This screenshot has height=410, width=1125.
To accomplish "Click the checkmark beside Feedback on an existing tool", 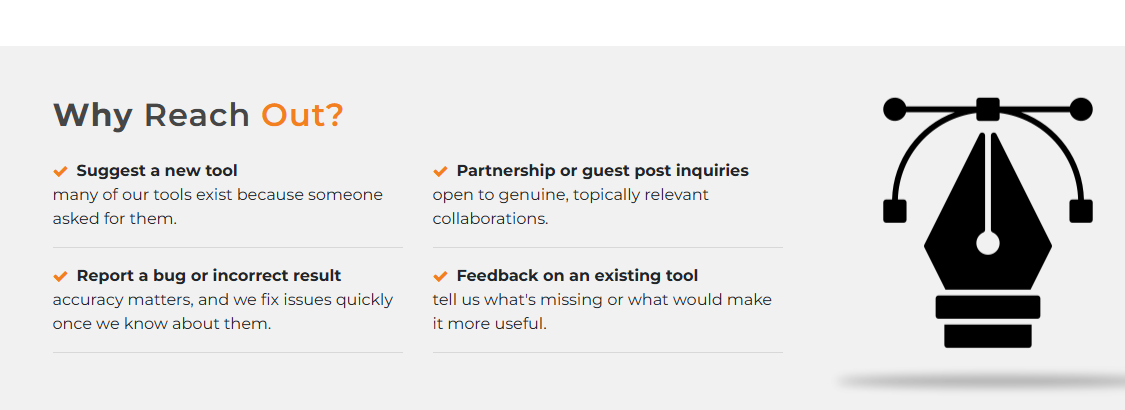I will click(x=440, y=276).
